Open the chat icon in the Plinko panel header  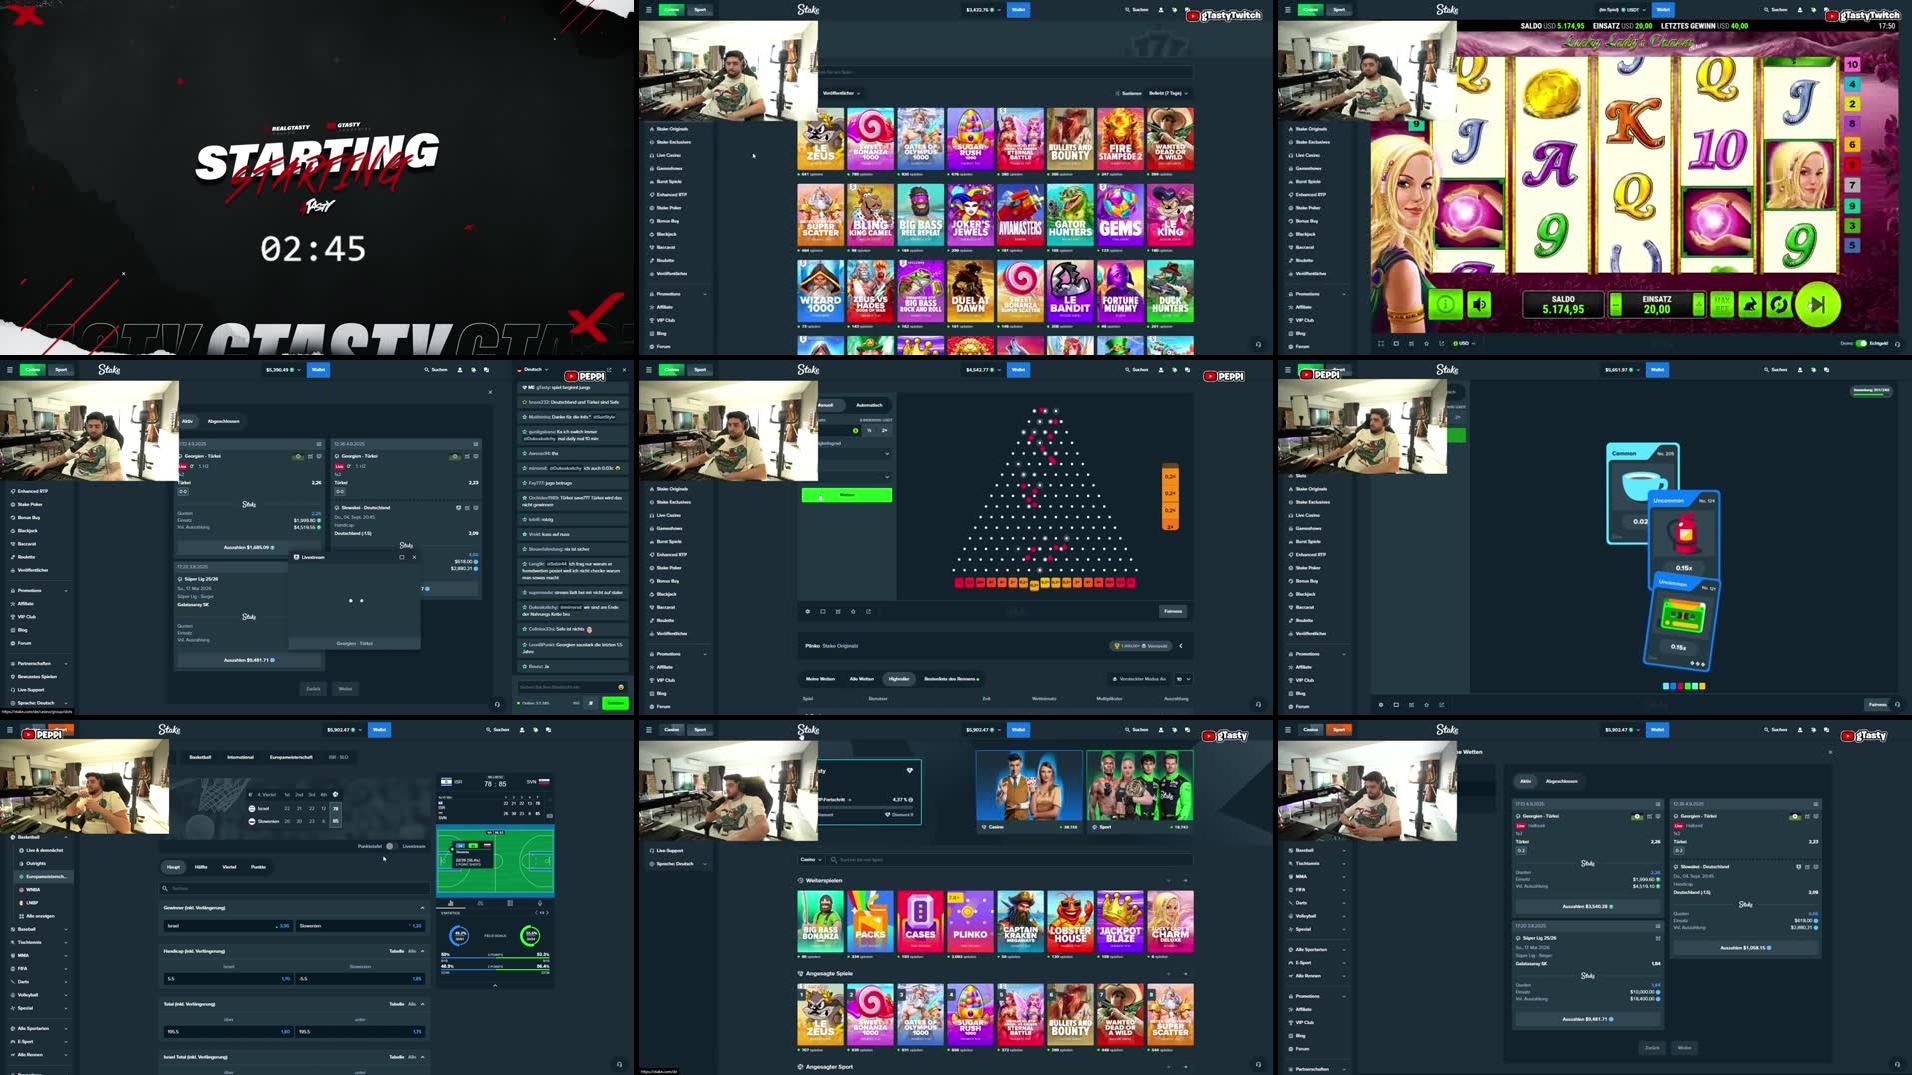coord(1187,370)
